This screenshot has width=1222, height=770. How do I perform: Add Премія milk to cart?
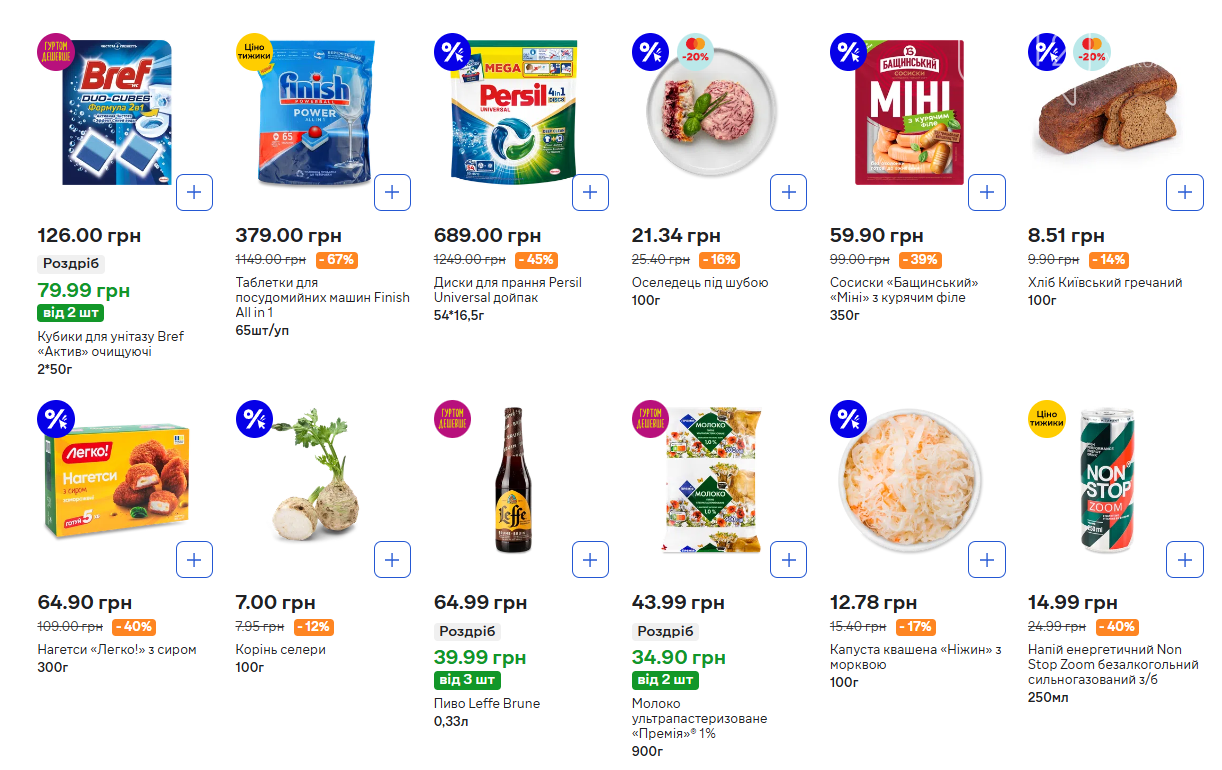pos(789,560)
